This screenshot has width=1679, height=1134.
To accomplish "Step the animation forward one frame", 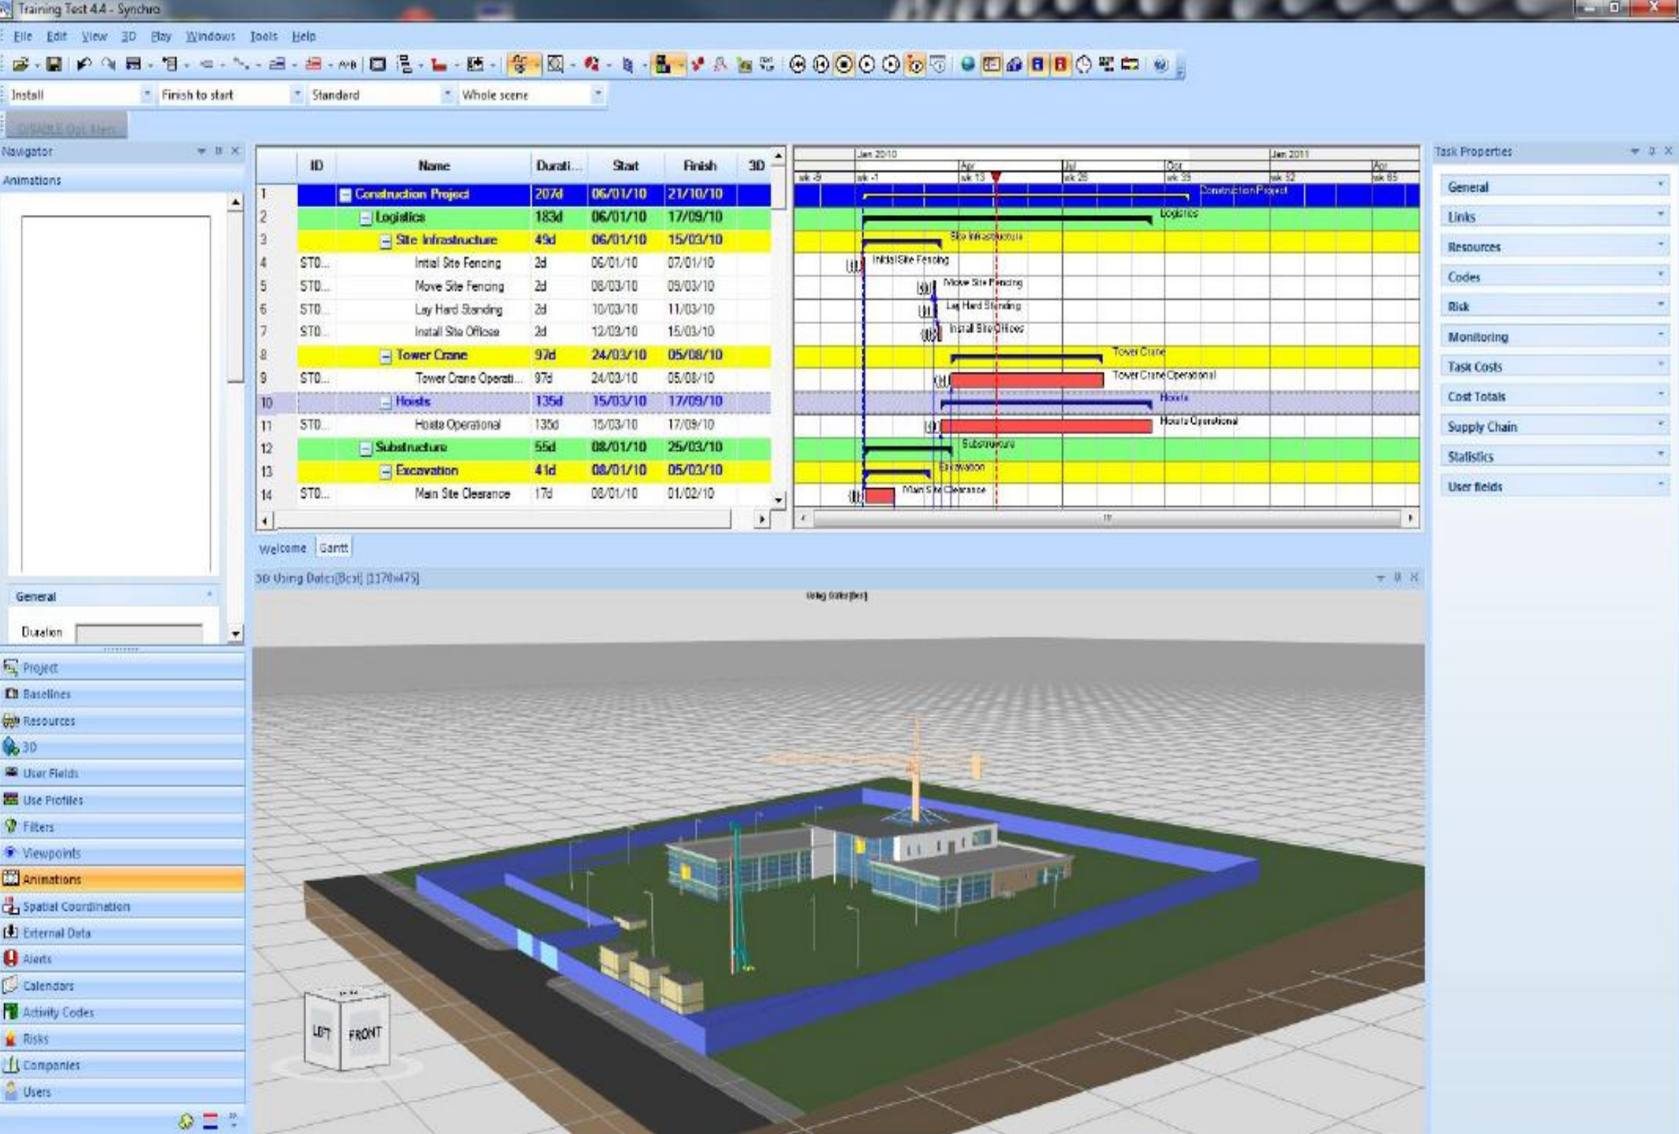I will (890, 65).
